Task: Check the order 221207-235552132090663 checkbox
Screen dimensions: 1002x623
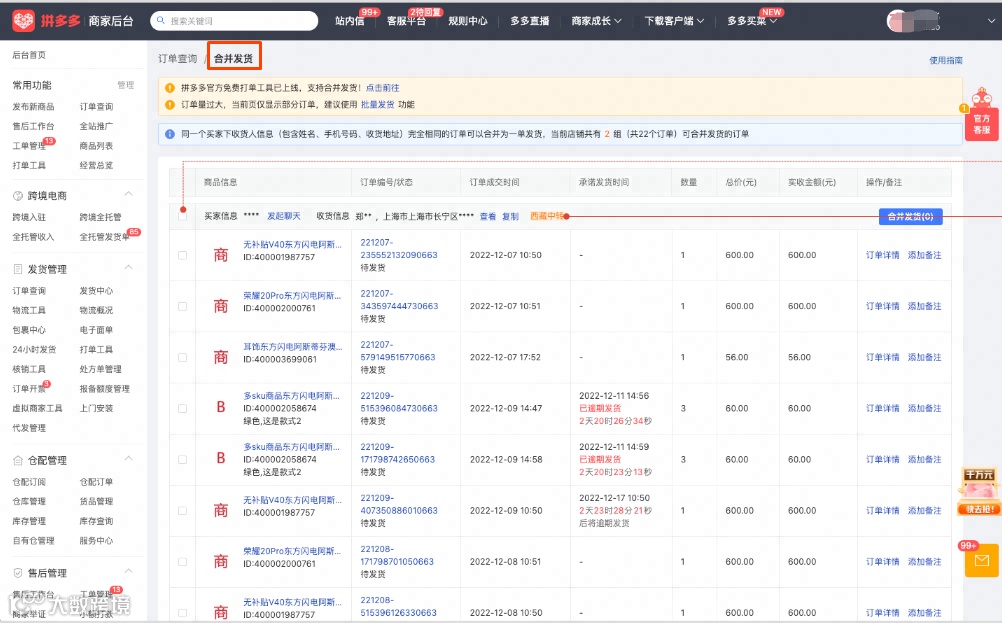Action: pos(183,255)
